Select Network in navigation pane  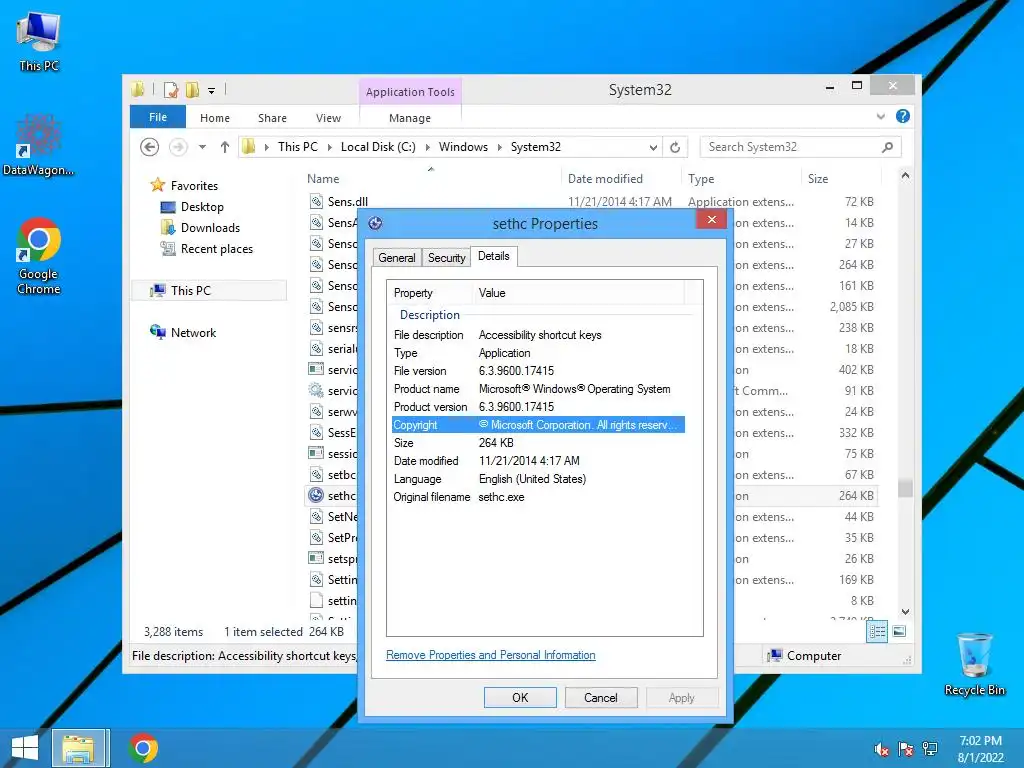[193, 332]
